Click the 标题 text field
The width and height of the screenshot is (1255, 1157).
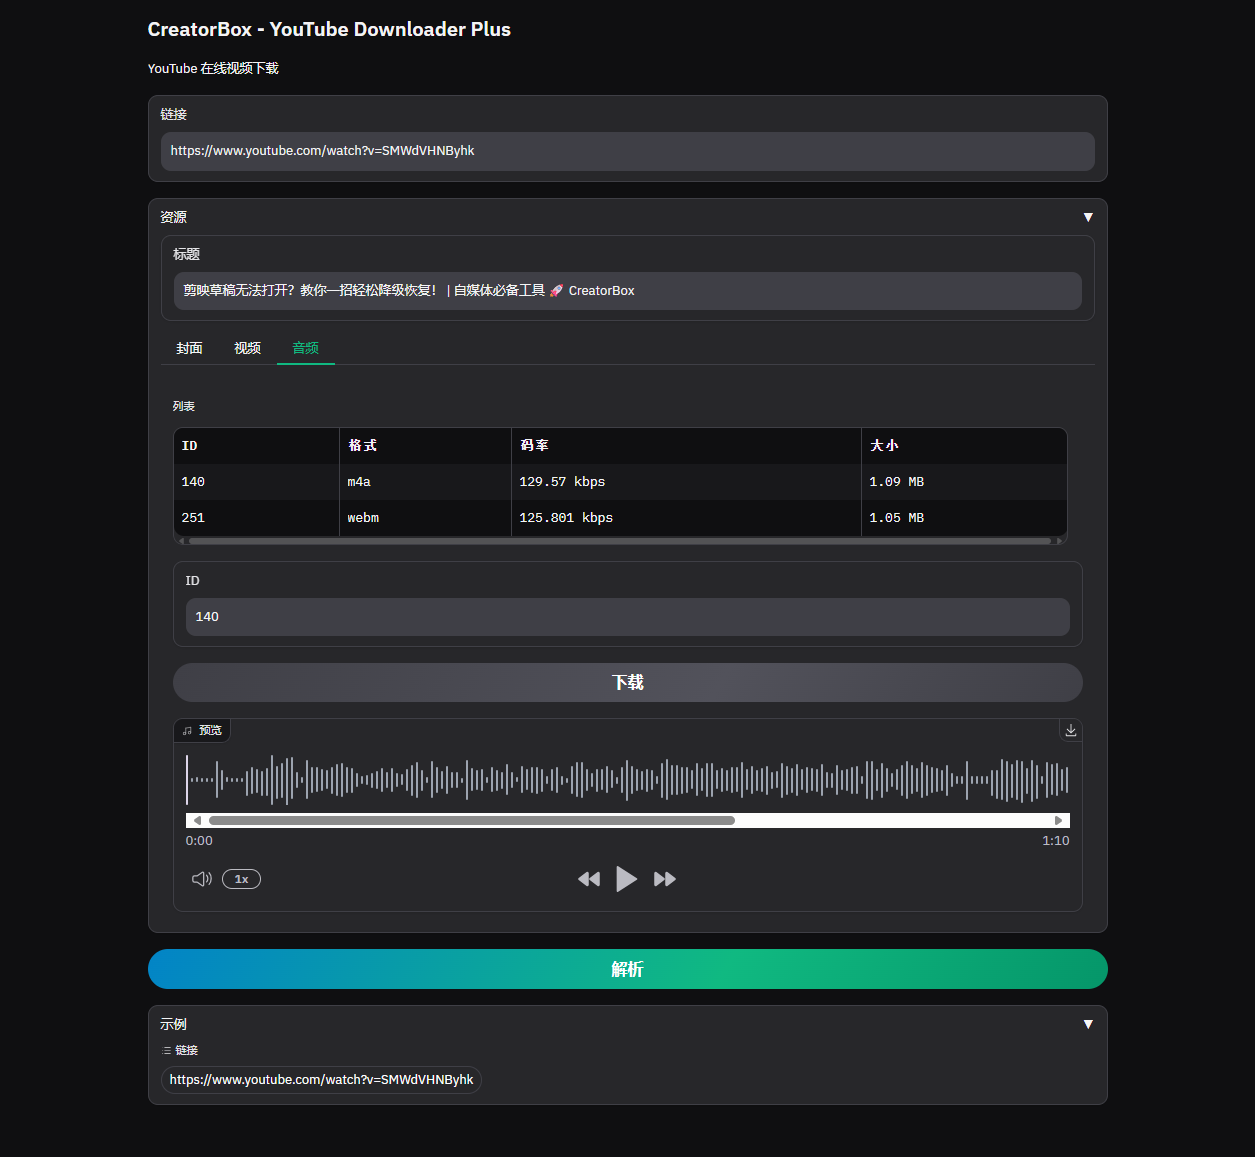pyautogui.click(x=628, y=291)
